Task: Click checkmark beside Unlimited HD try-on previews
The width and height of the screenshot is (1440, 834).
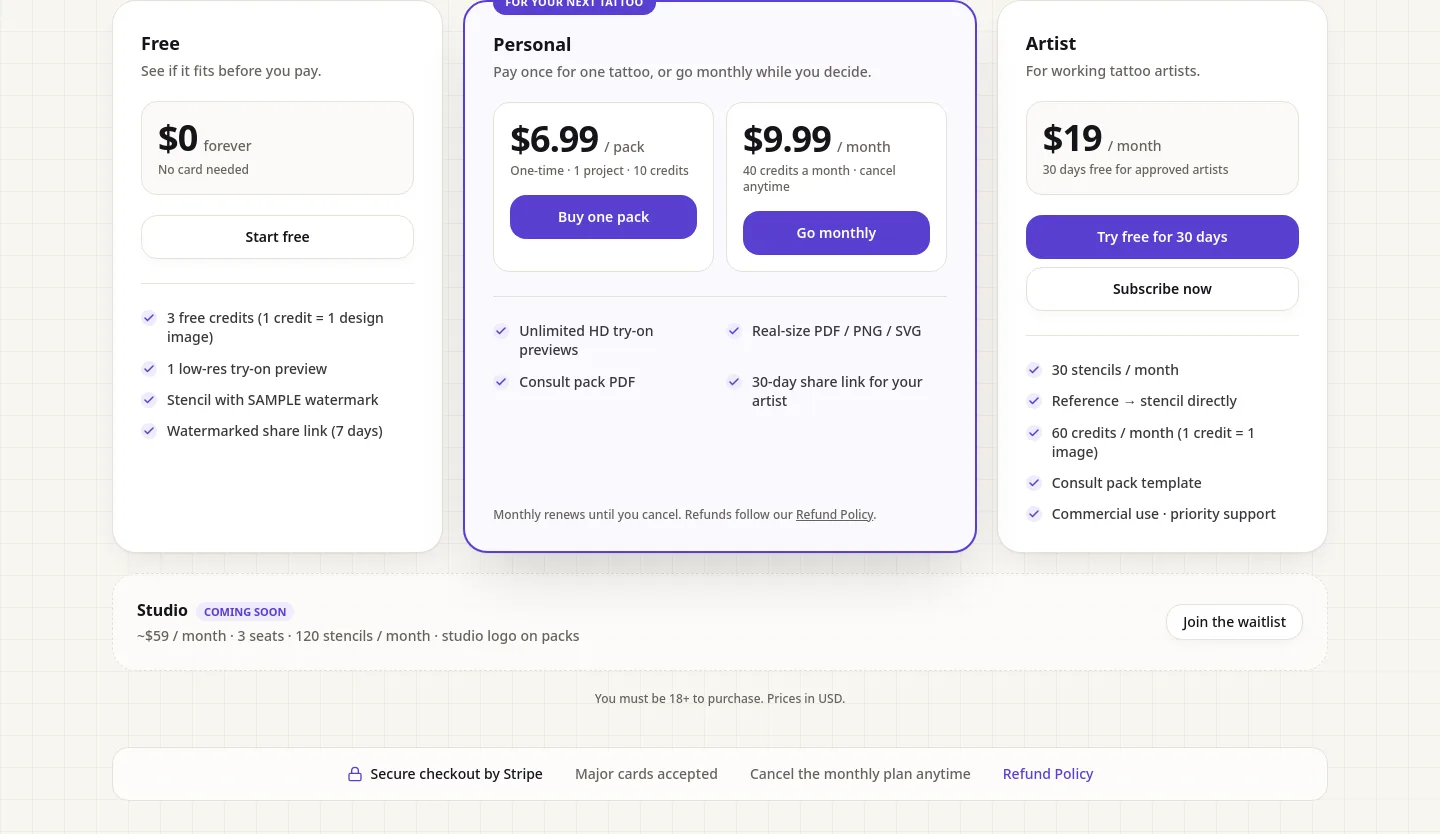Action: [501, 331]
